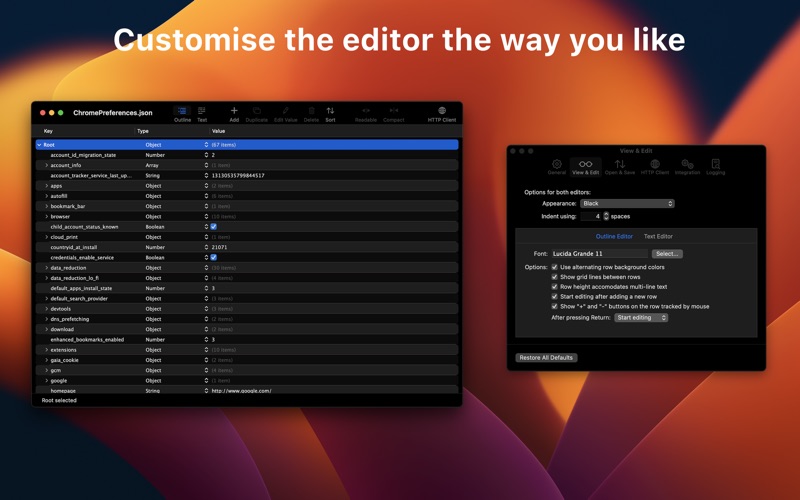Select the countryid_at_install row
Image resolution: width=800 pixels, height=500 pixels.
247,247
